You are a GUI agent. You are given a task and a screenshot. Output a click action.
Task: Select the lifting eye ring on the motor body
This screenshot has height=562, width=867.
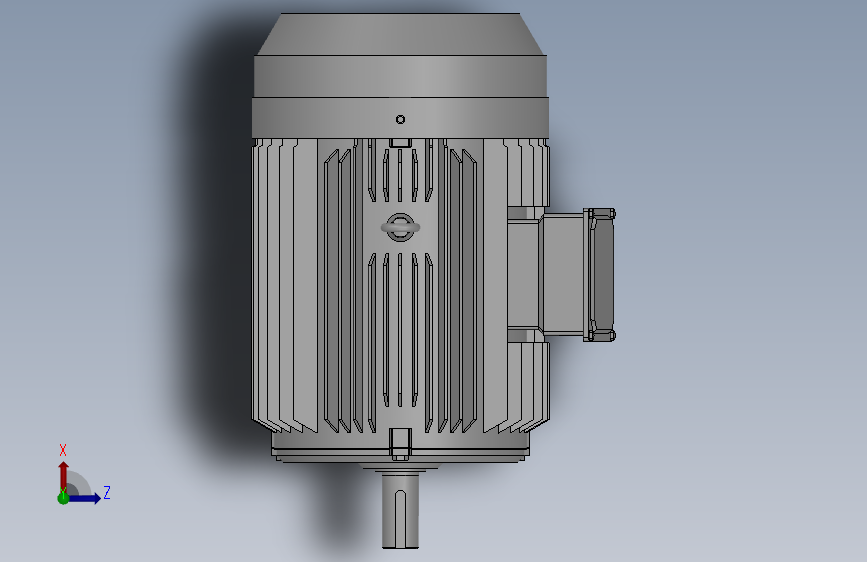[400, 227]
